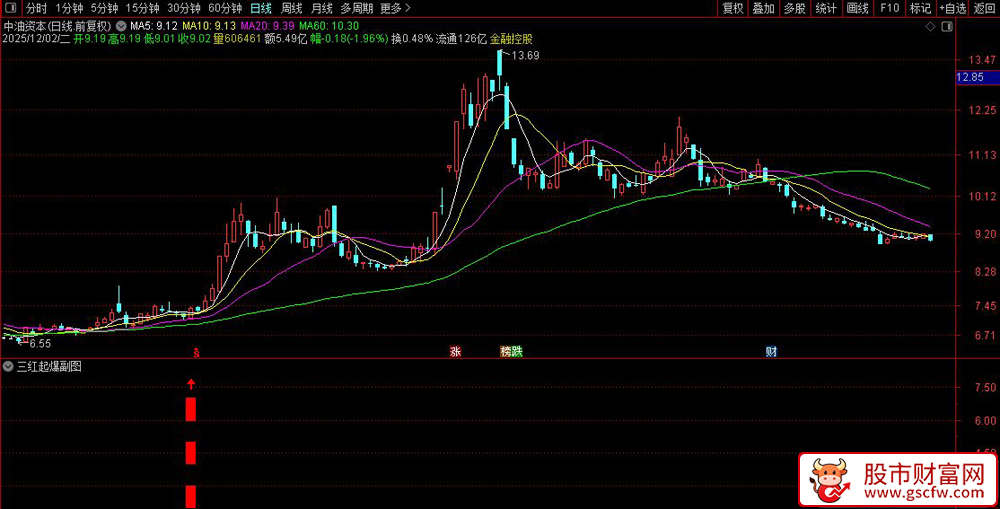Switch to the 月线 monthly tab
This screenshot has height=509, width=1000.
321,8
